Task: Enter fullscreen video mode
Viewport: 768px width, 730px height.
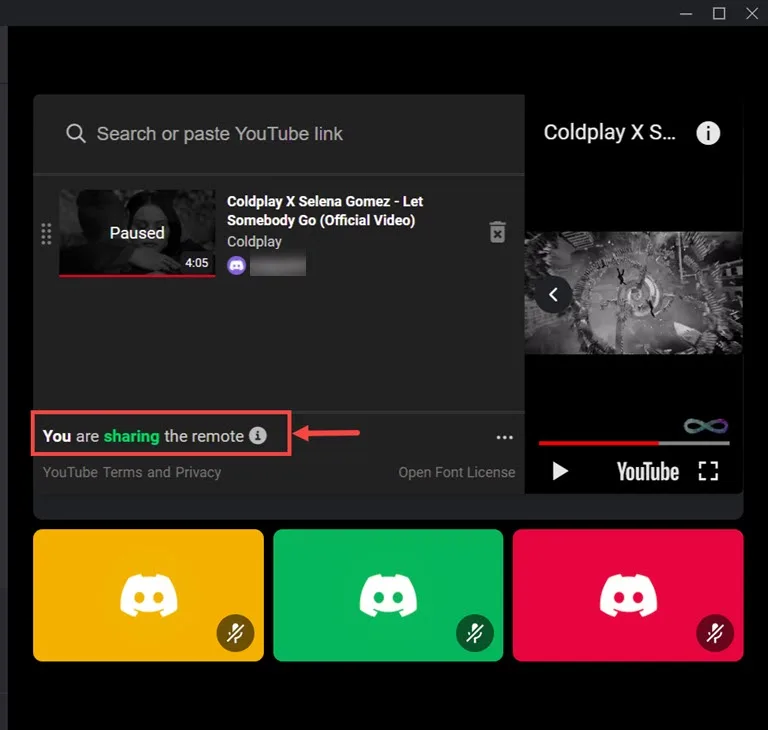Action: [708, 471]
